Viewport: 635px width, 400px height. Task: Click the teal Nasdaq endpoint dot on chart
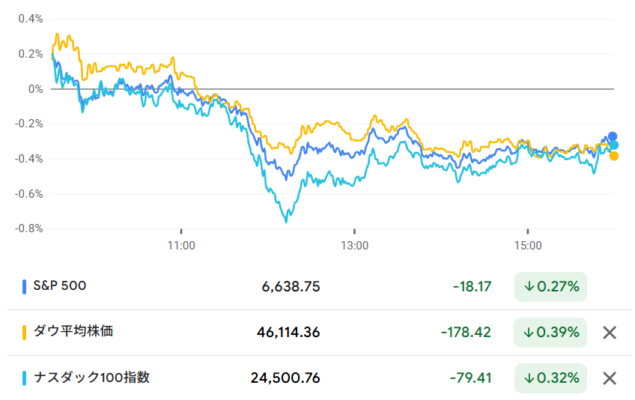(x=614, y=146)
